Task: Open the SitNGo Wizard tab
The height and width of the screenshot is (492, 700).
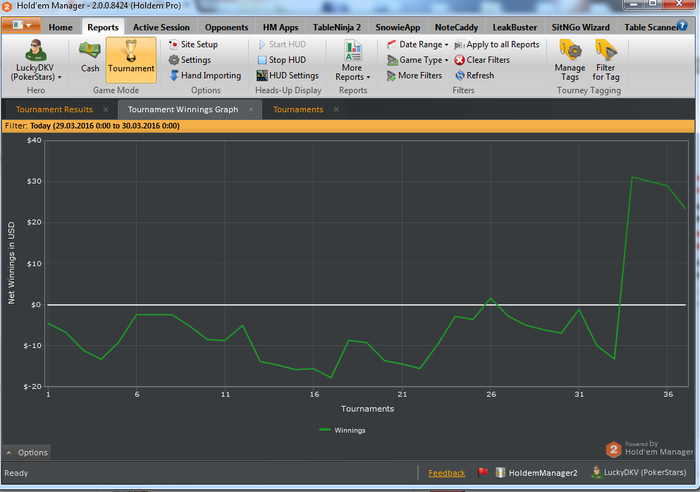Action: tap(580, 27)
